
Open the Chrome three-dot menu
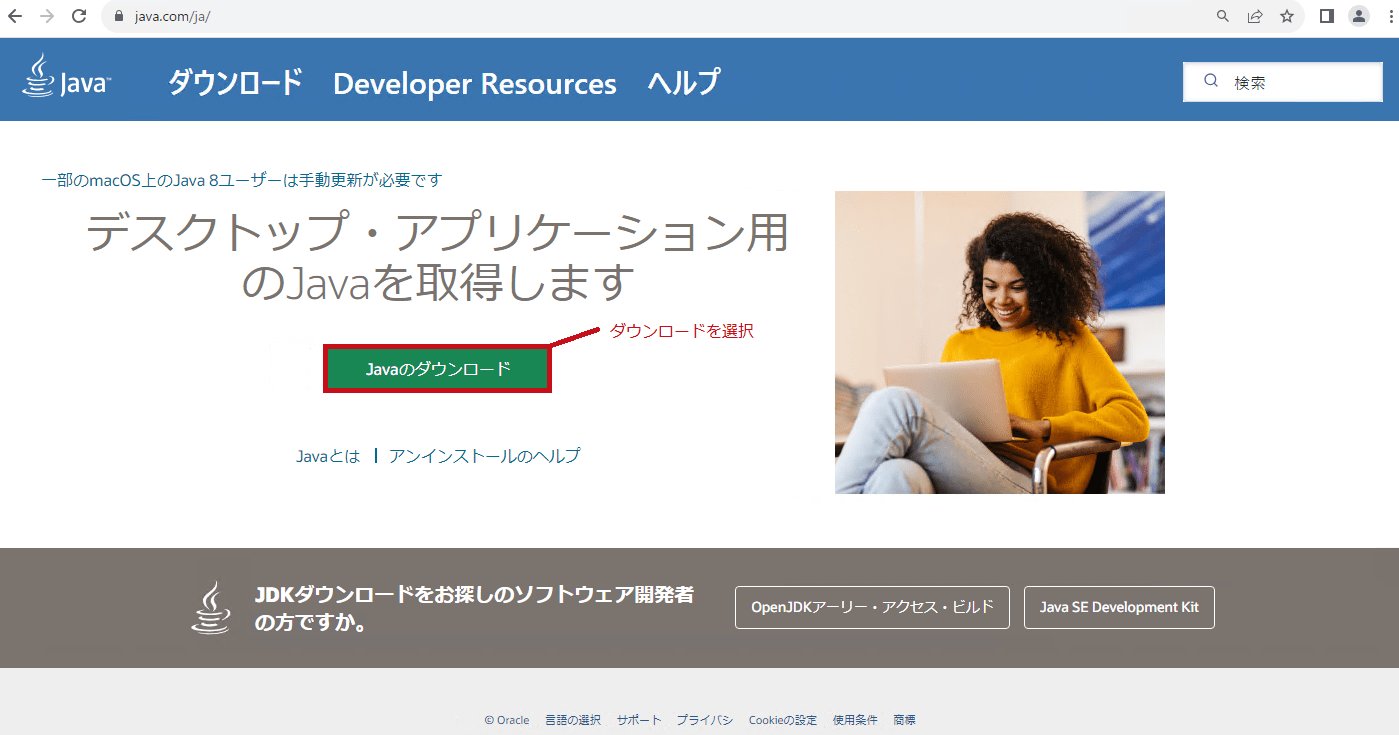pyautogui.click(x=1390, y=16)
